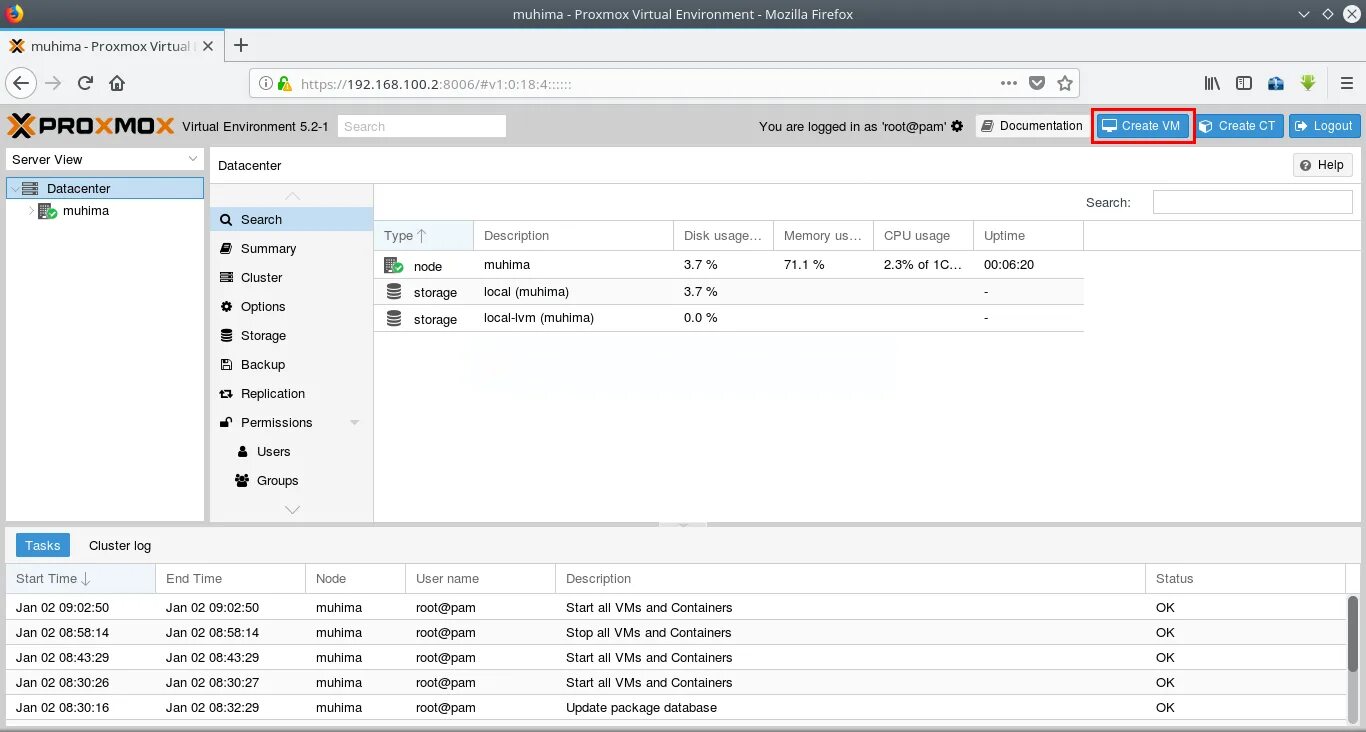
Task: Click the Proxmox logo
Action: click(91, 126)
